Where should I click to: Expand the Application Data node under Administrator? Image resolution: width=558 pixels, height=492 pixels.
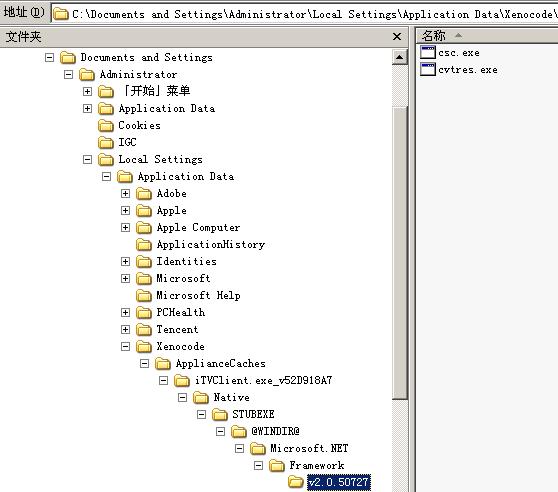pos(87,108)
